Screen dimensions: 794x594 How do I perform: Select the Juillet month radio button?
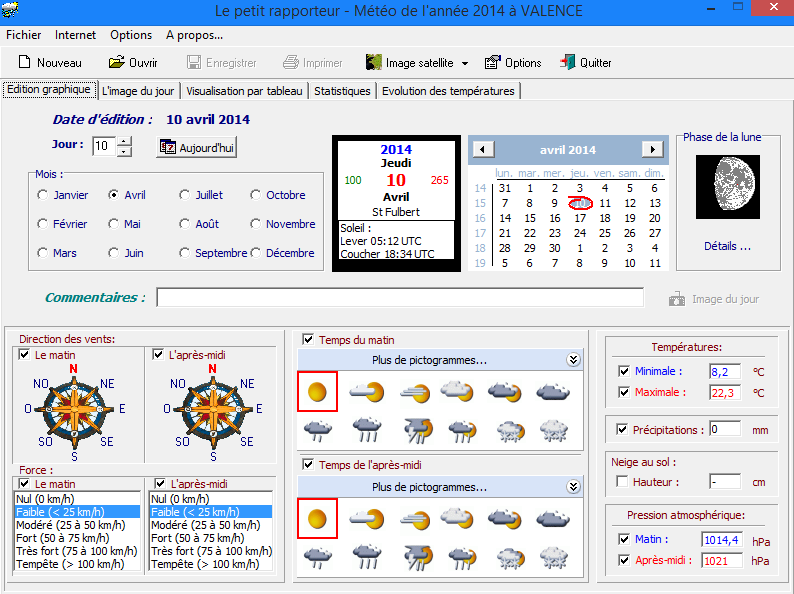(x=184, y=195)
